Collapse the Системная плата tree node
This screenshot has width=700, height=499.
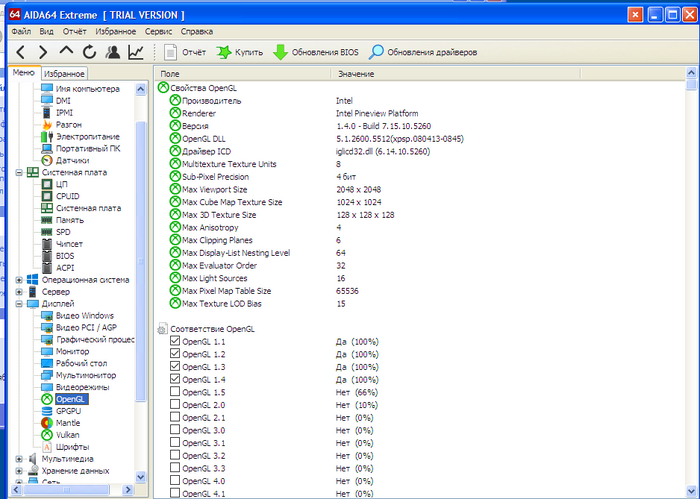(19, 172)
